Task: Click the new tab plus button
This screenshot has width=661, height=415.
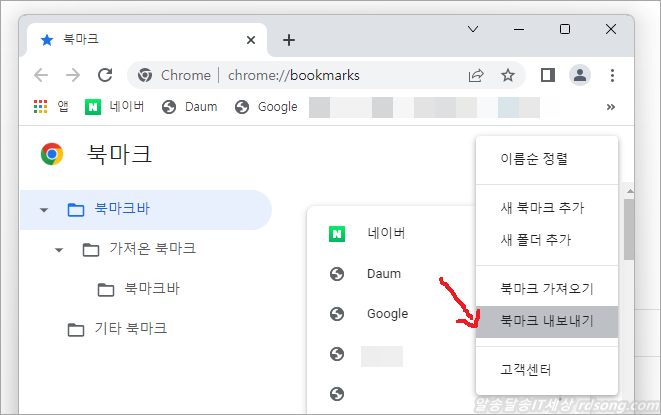Action: tap(289, 40)
